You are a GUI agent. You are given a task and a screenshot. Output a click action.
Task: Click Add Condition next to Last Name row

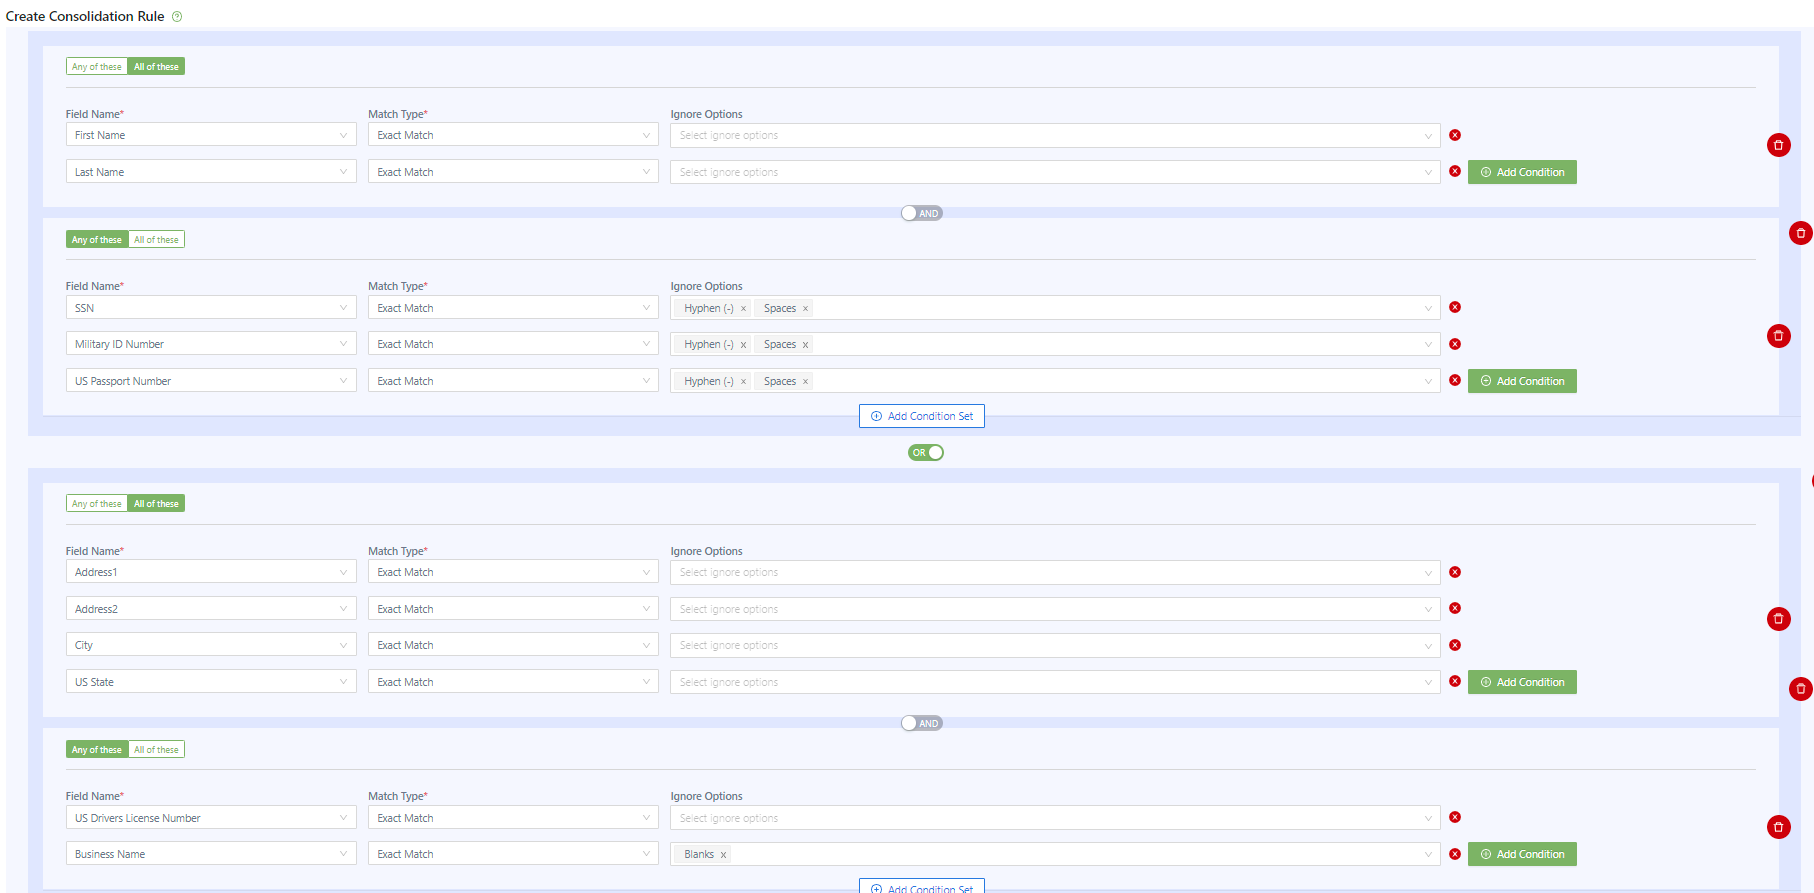[x=1522, y=172]
